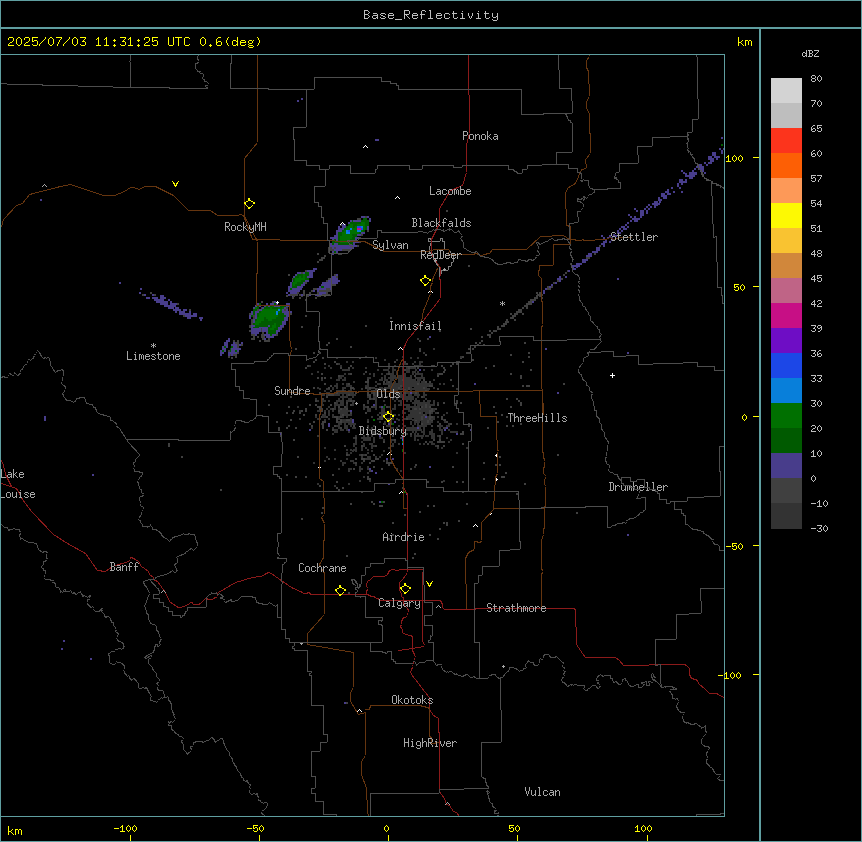Viewport: 862px width, 842px height.
Task: Click the Strathmore city label
Action: pyautogui.click(x=516, y=608)
